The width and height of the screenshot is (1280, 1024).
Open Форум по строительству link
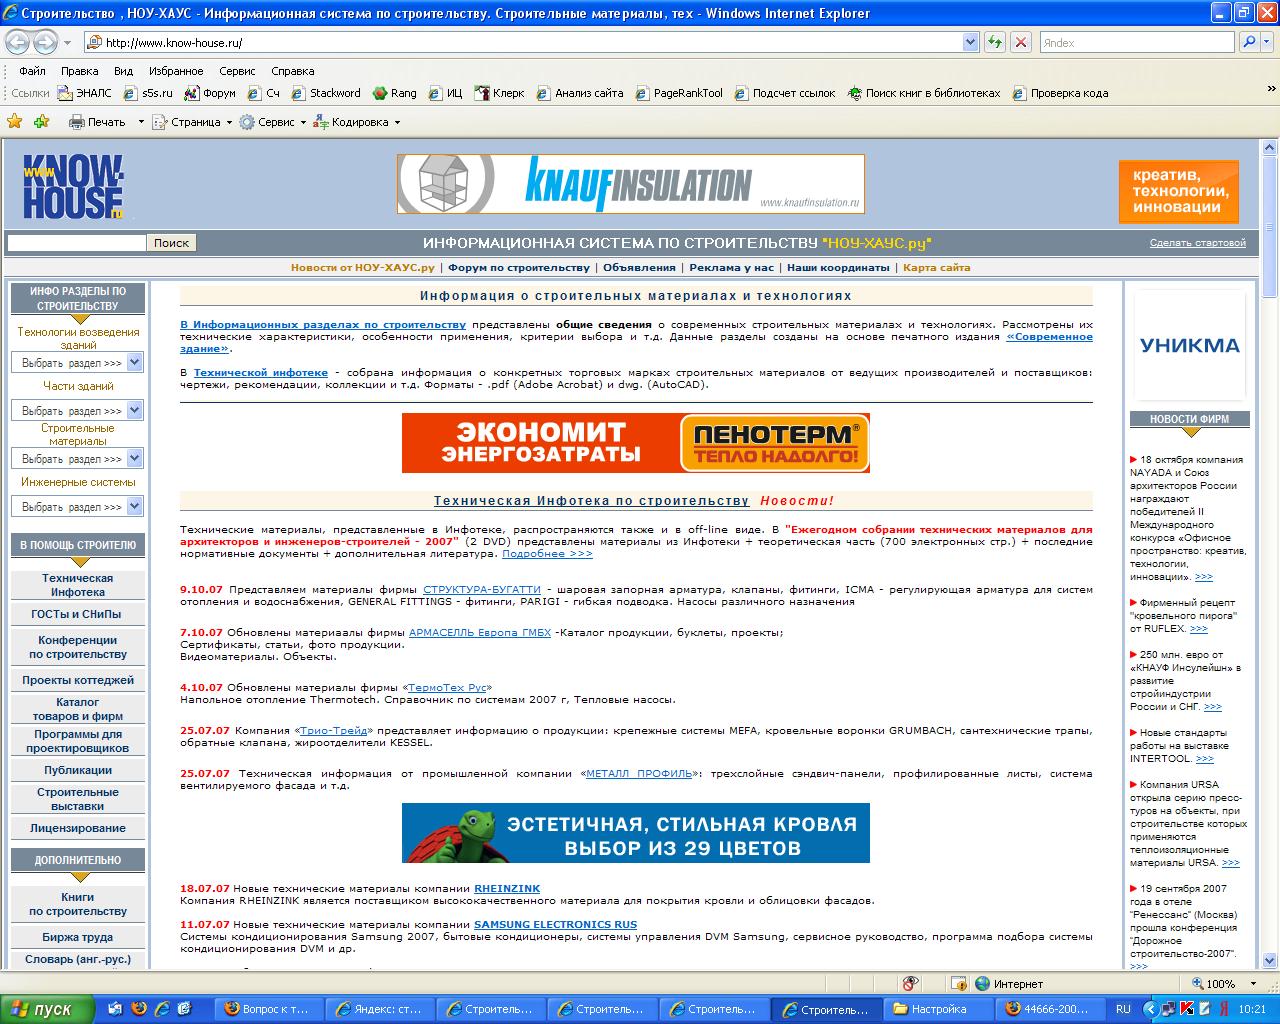(x=519, y=267)
